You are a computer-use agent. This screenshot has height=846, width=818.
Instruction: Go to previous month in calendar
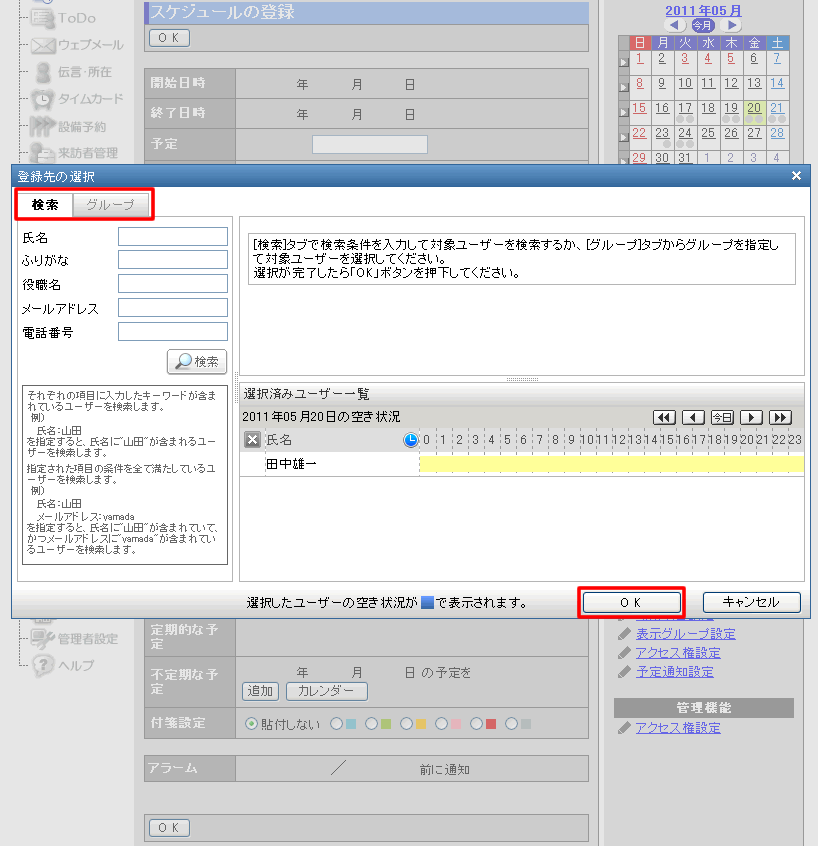tap(674, 25)
